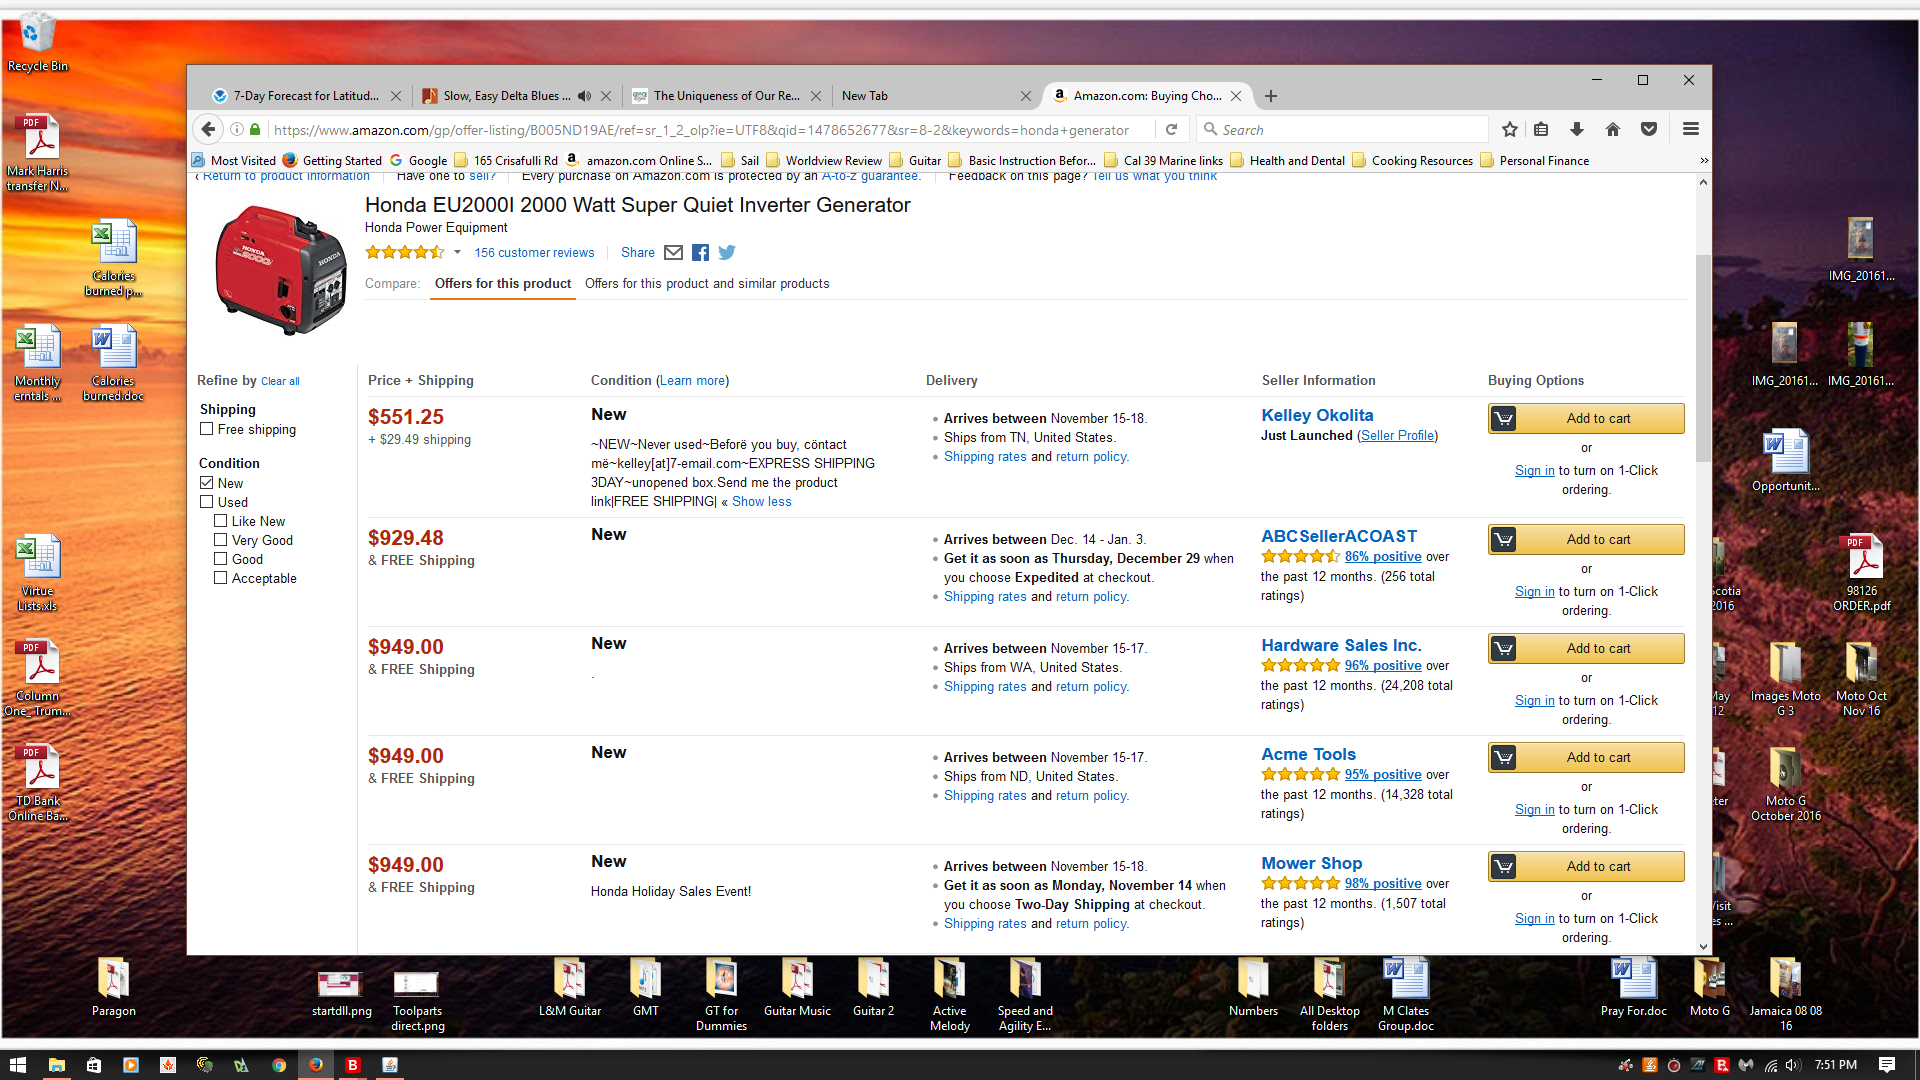Viewport: 1920px width, 1080px height.
Task: Click Clear all refinements link
Action: tap(280, 382)
